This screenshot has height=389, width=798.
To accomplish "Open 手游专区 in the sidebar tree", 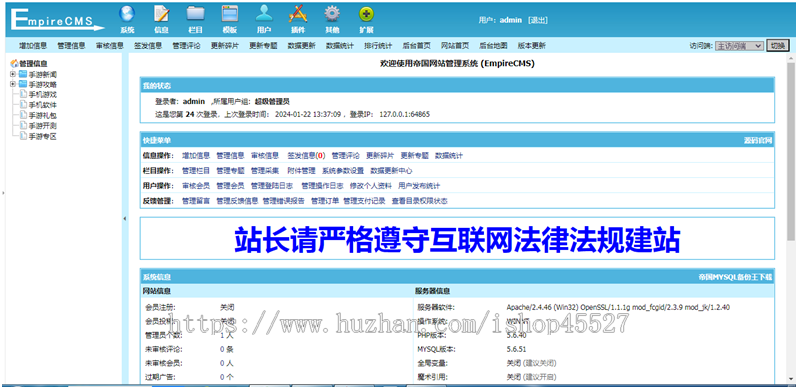I will click(43, 136).
